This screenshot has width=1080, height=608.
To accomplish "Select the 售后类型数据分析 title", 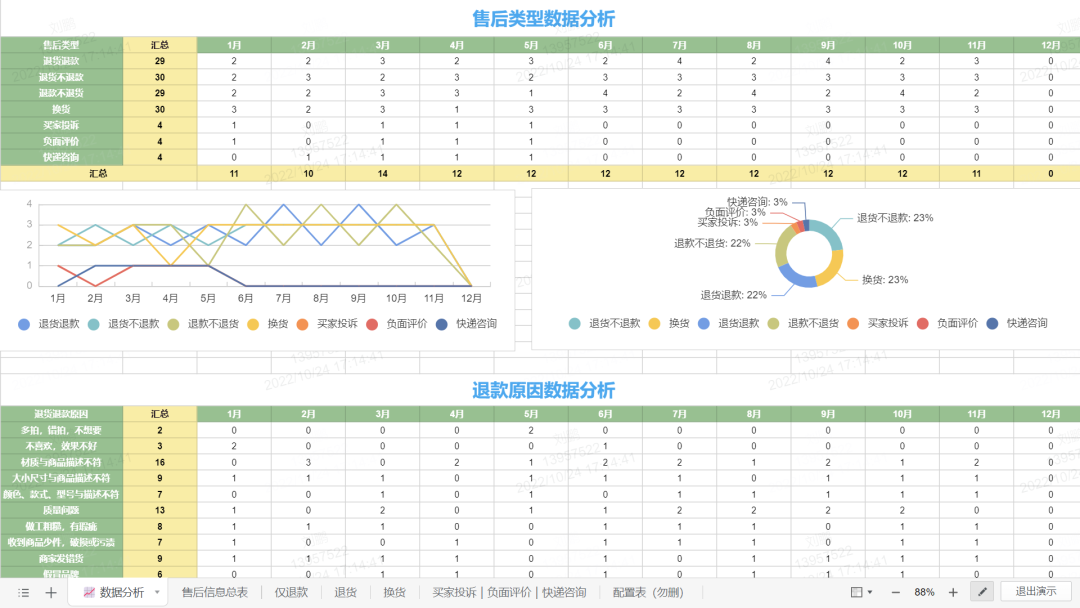I will tap(543, 19).
